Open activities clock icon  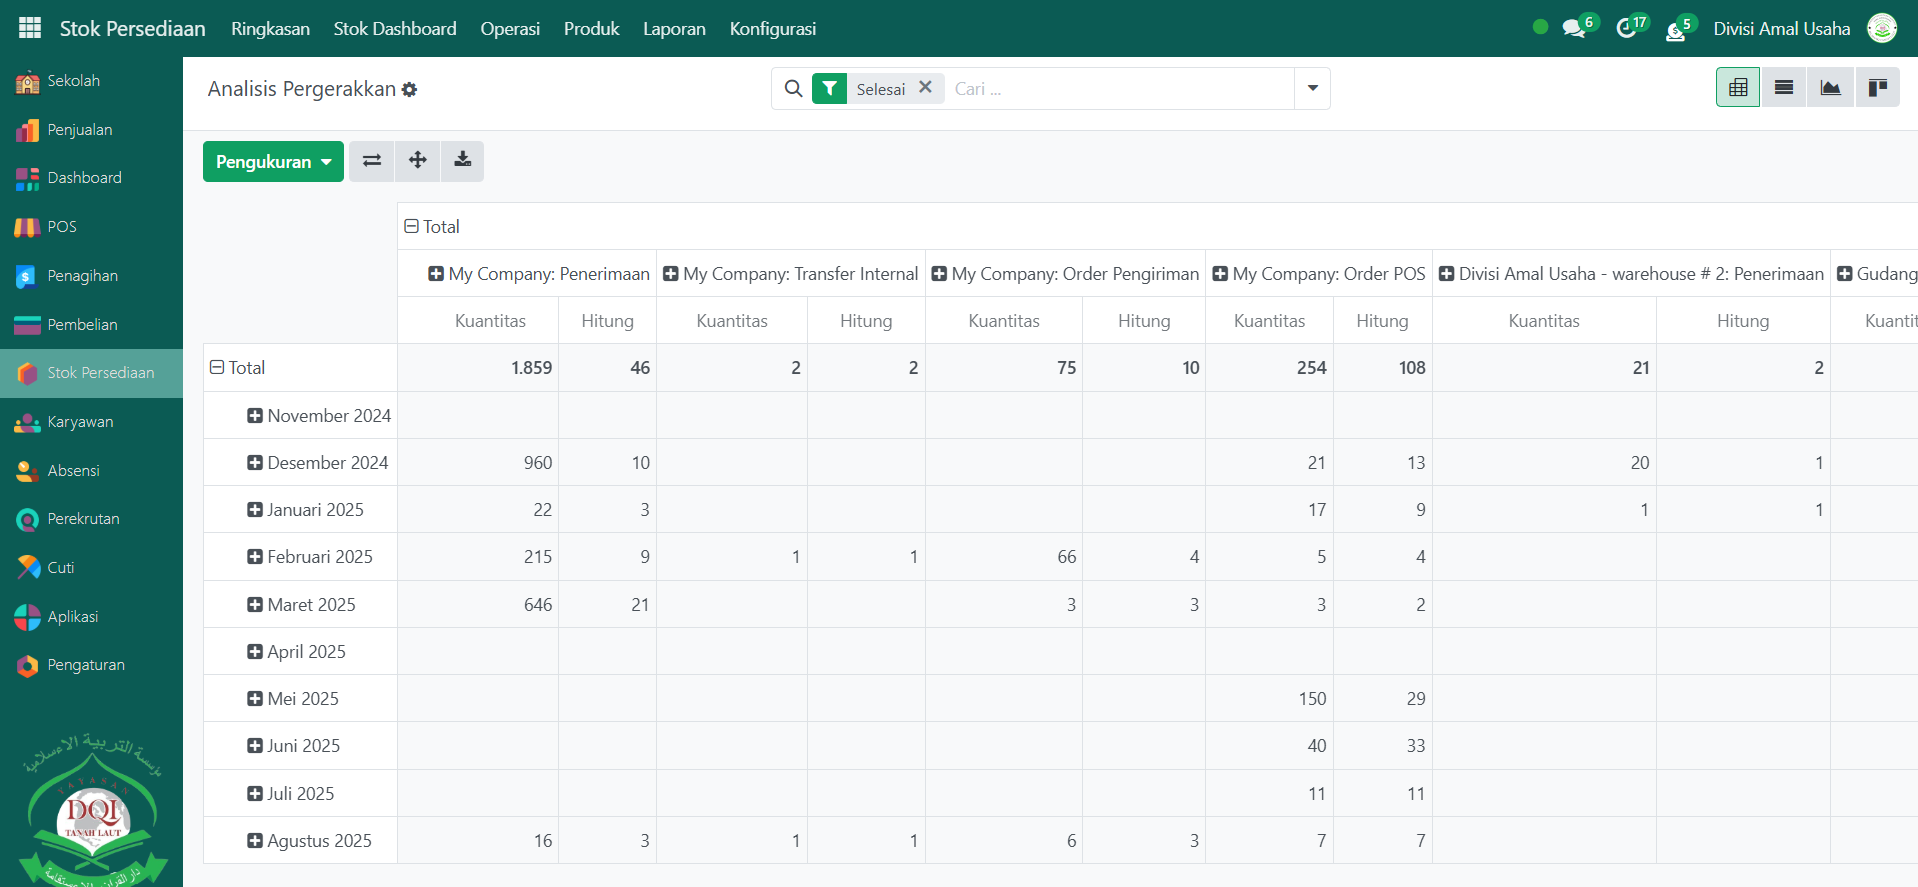[1626, 29]
